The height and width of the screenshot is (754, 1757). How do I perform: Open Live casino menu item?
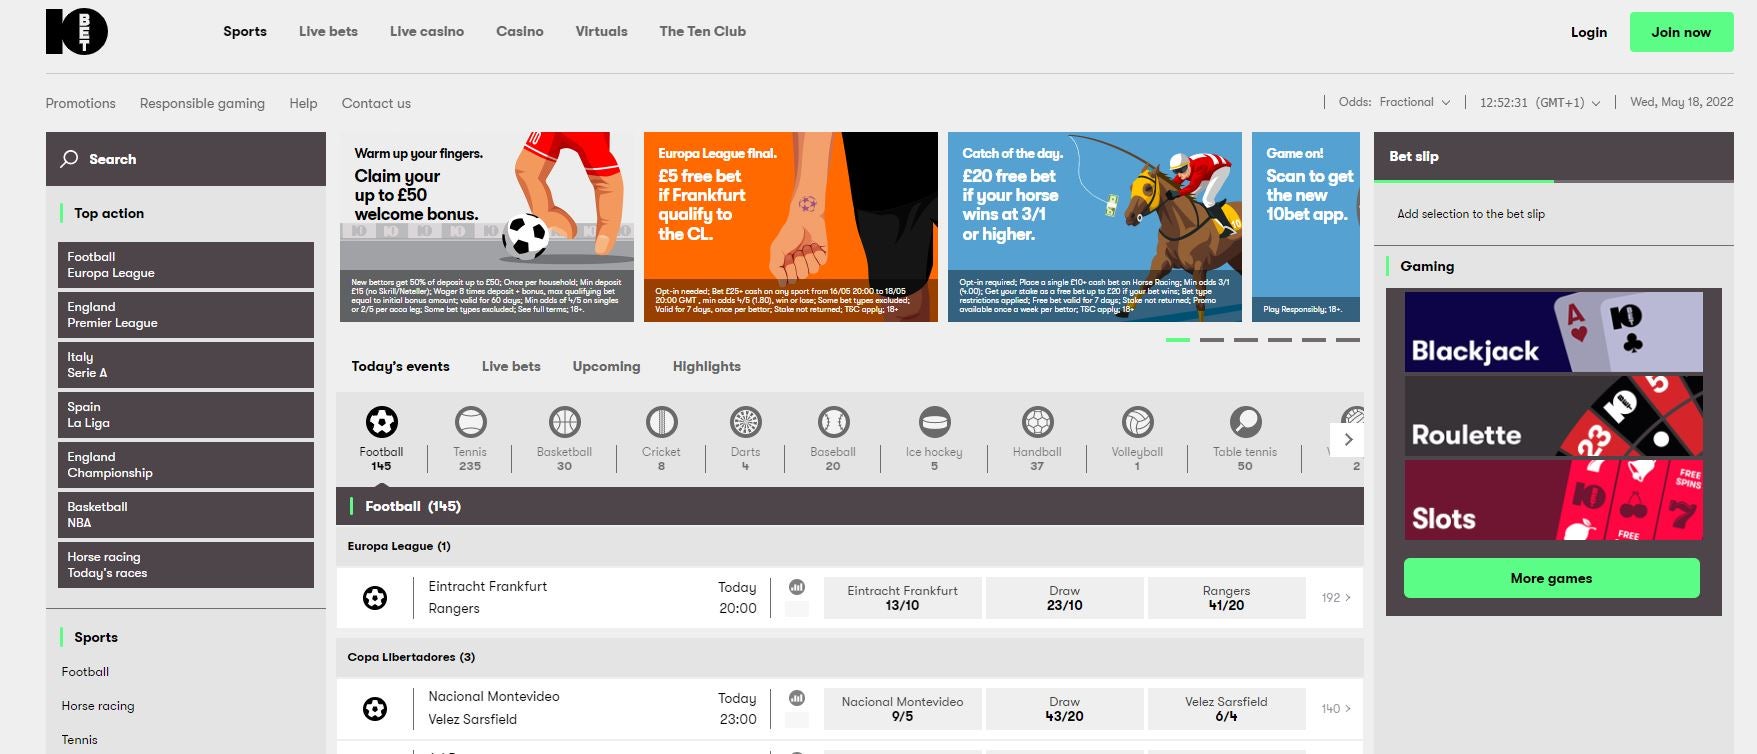(x=427, y=31)
